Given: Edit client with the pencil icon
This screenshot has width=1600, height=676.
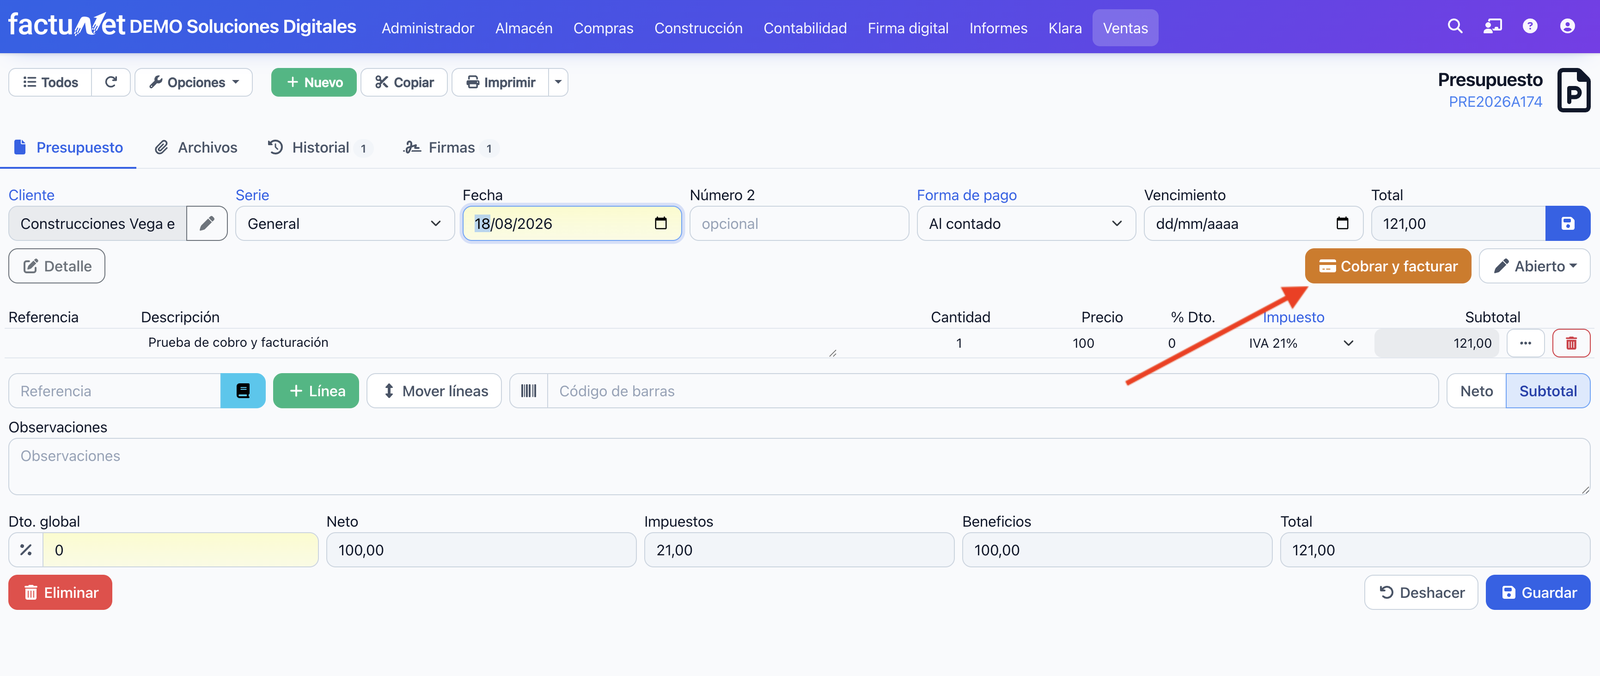Looking at the screenshot, I should click(207, 223).
